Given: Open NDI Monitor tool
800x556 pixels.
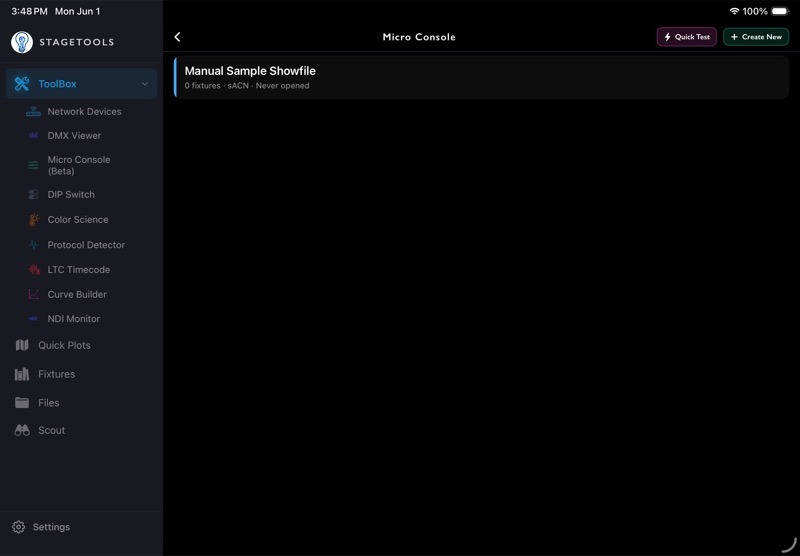Looking at the screenshot, I should coord(73,319).
